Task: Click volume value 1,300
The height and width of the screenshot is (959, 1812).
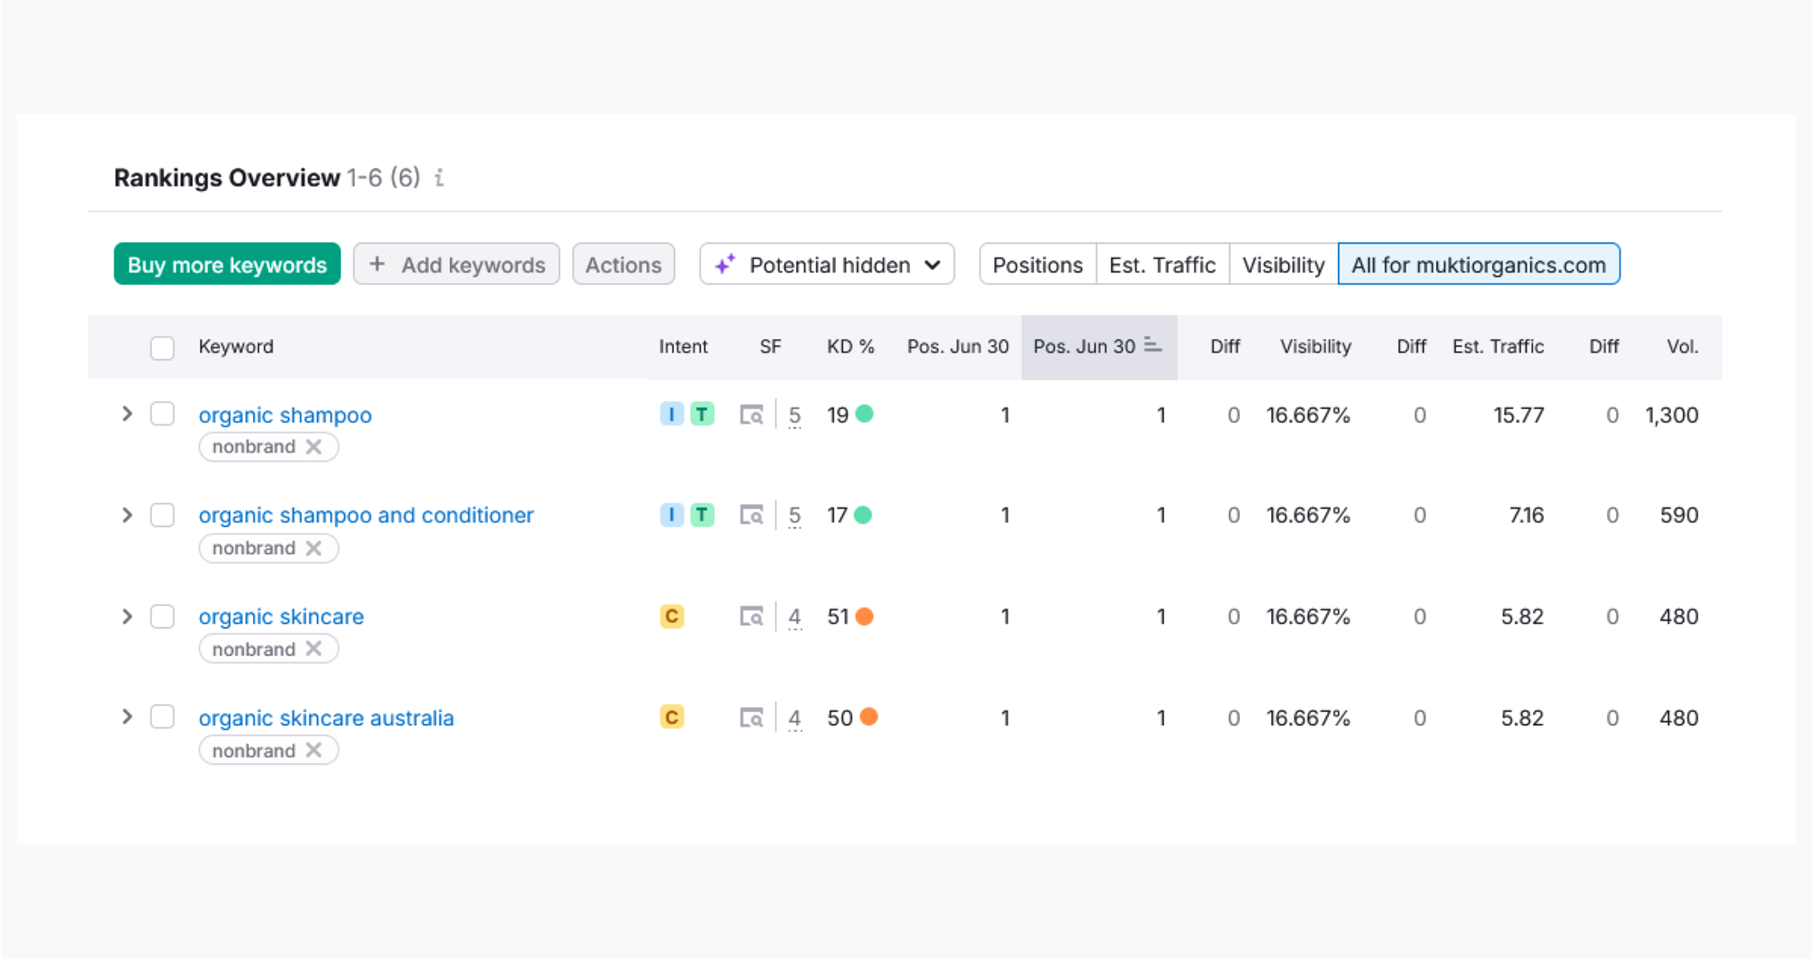Action: click(1672, 415)
